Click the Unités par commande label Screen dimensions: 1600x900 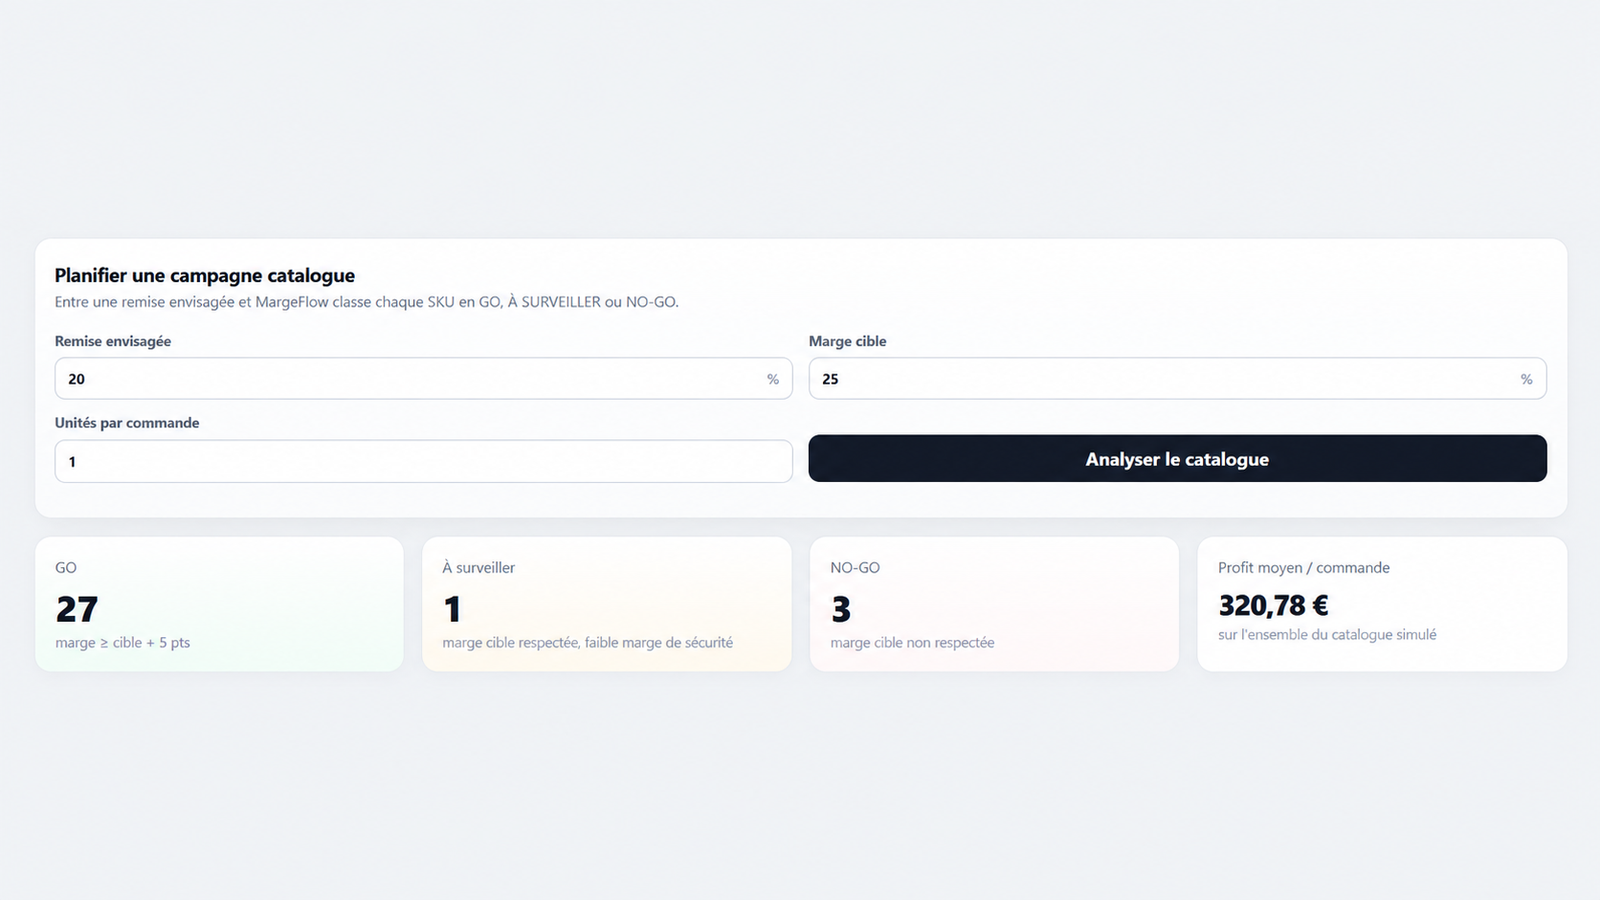127,423
